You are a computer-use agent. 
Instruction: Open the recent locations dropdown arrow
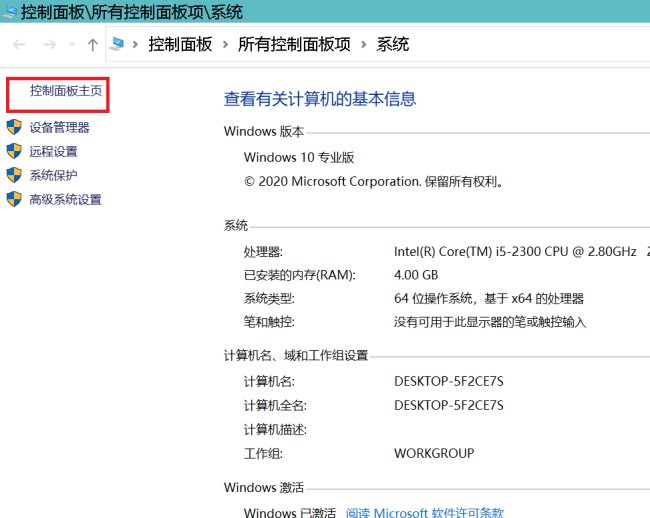click(x=72, y=44)
